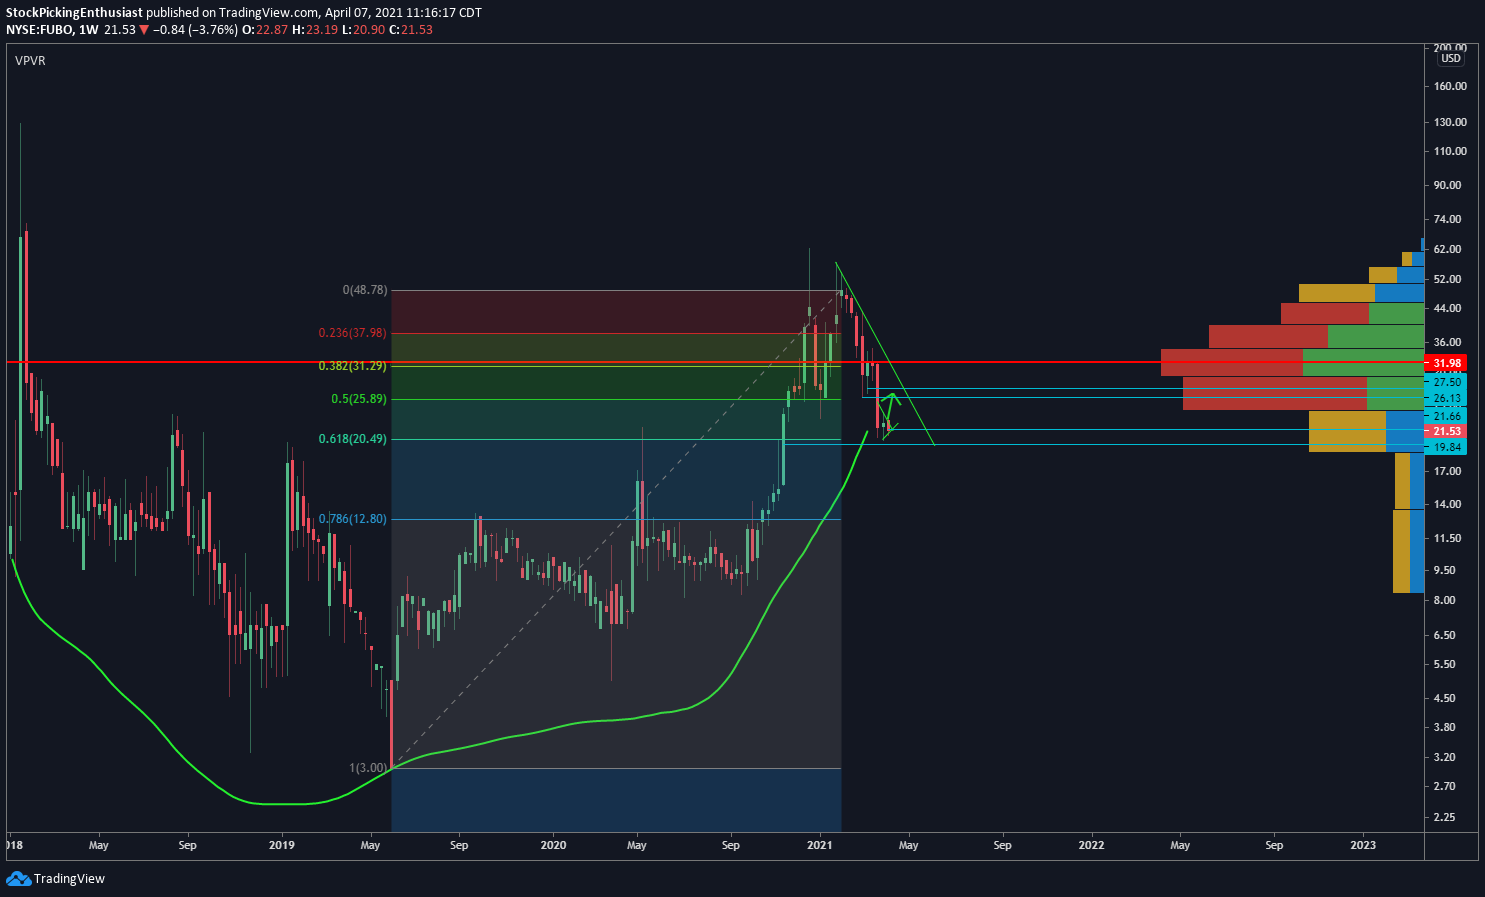Click the −0.84 (−3.76%) change value
The height and width of the screenshot is (897, 1485).
click(196, 30)
